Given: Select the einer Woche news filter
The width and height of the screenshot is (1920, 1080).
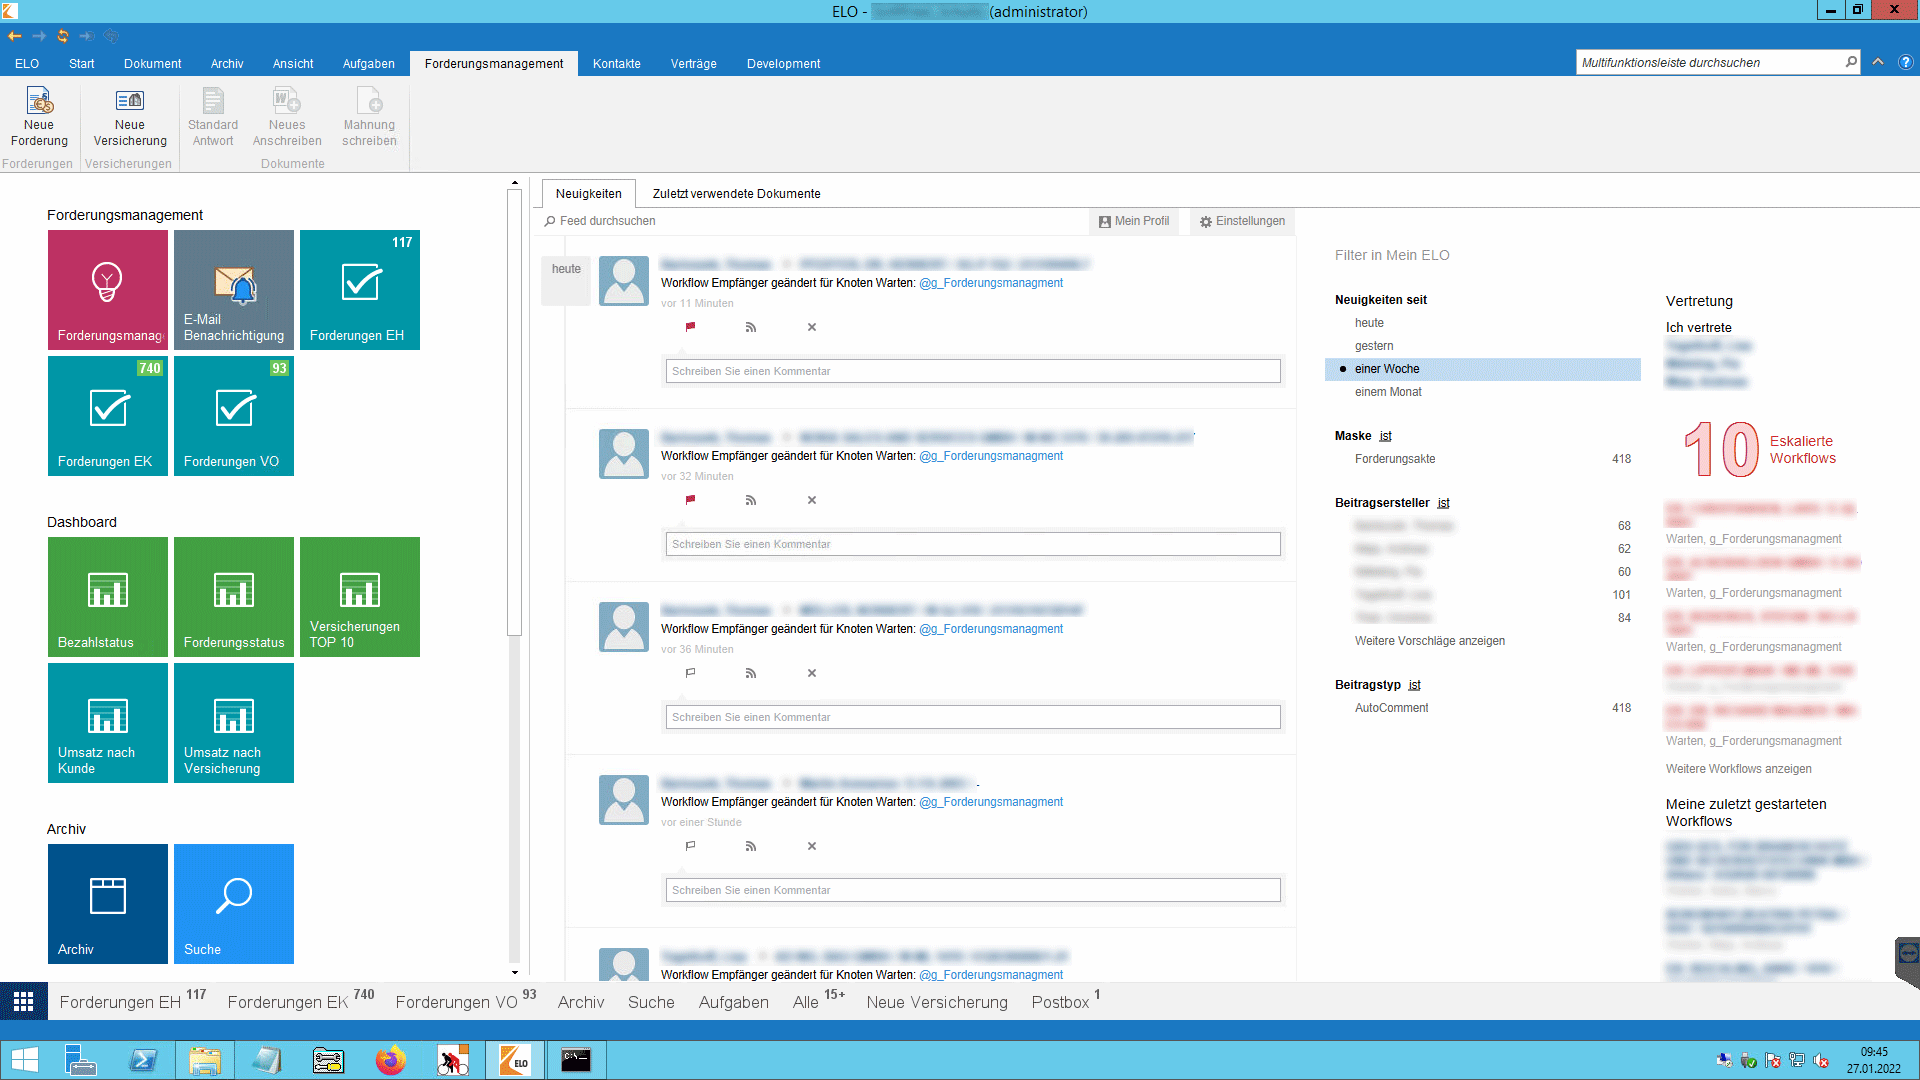Looking at the screenshot, I should (1483, 369).
